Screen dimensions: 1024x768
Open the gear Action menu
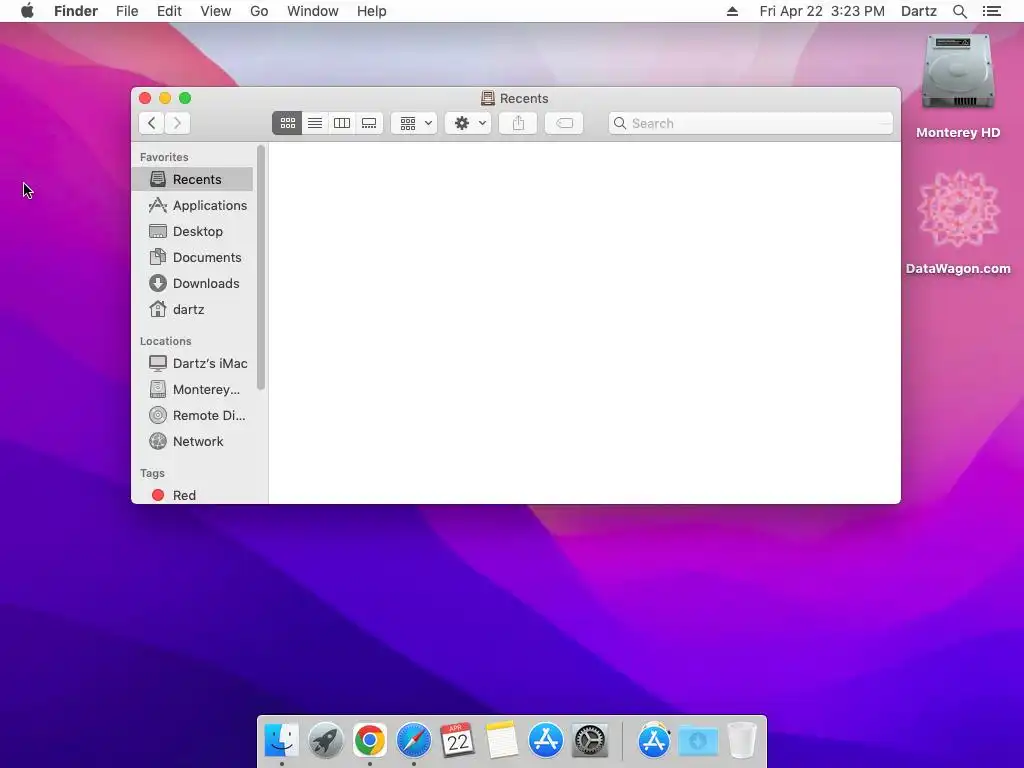[x=468, y=123]
